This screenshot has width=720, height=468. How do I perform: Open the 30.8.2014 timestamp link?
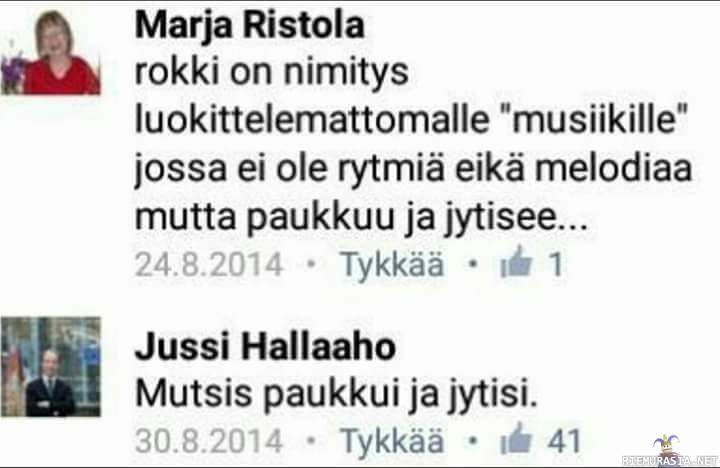click(x=208, y=440)
